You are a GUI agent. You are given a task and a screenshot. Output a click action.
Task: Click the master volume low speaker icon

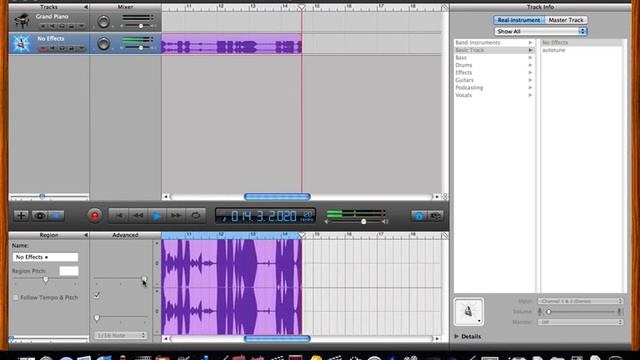tap(327, 222)
